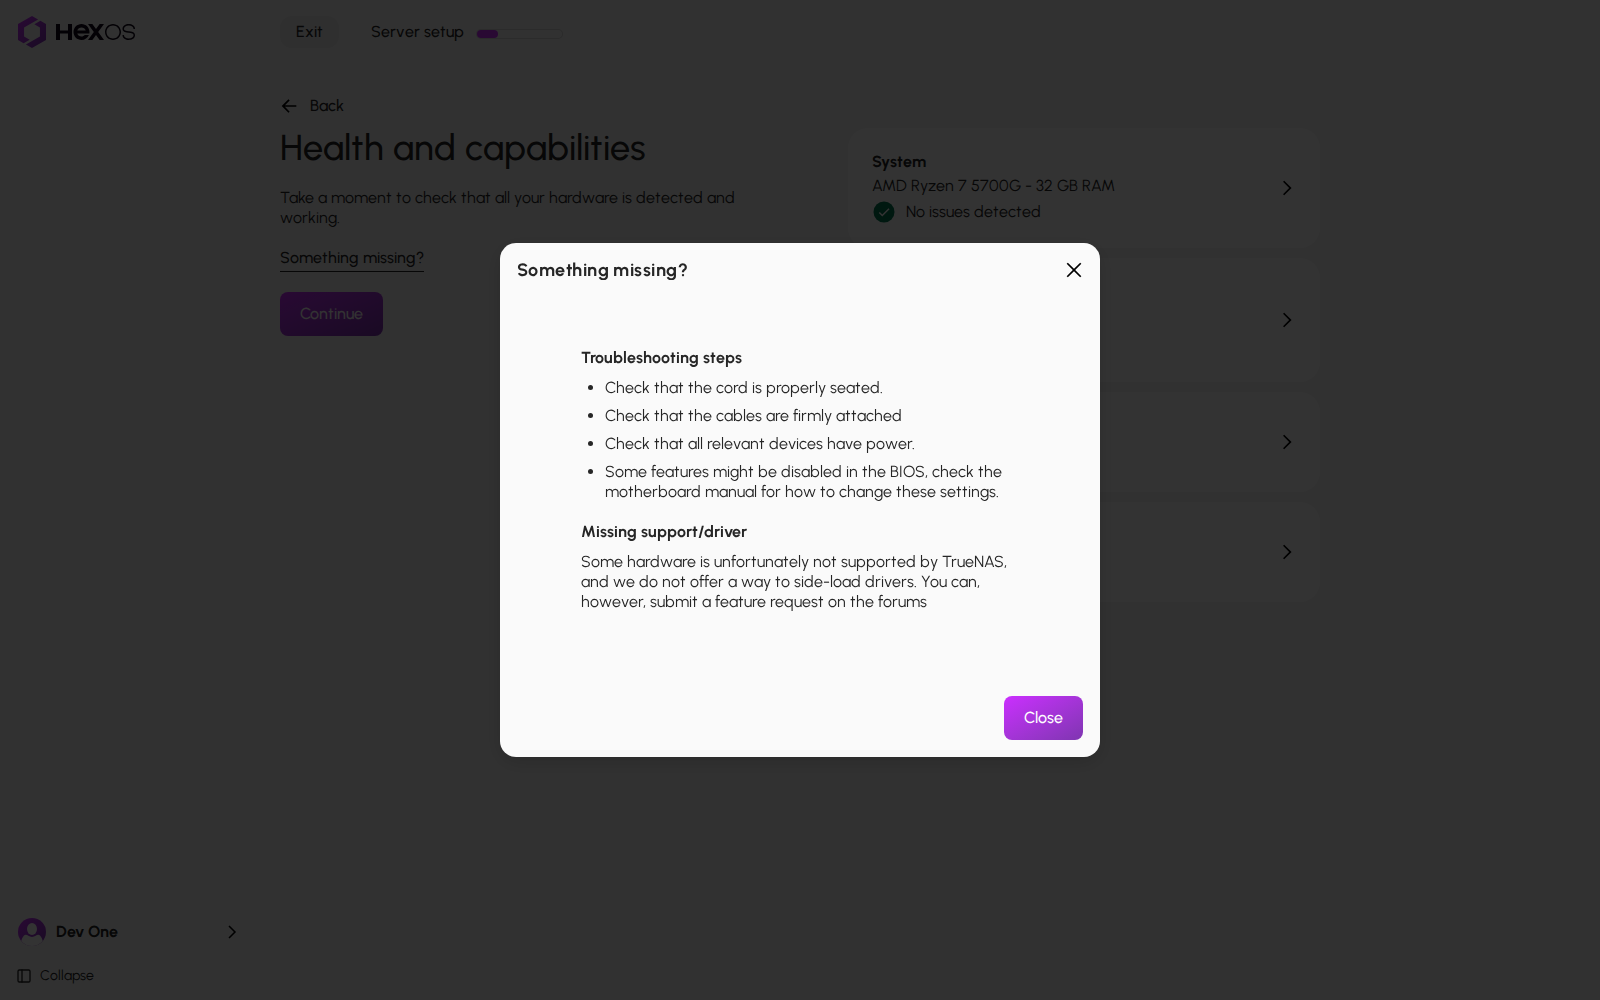
Task: Click the green No issues checkmark icon
Action: (x=884, y=212)
